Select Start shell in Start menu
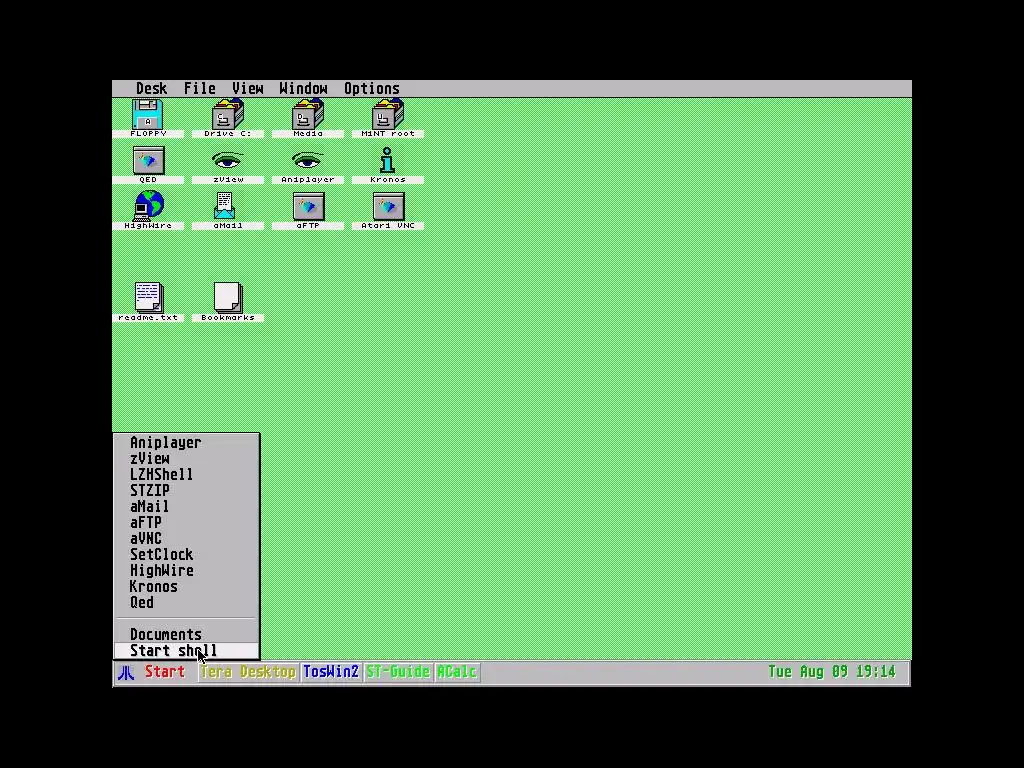1024x768 pixels. click(187, 650)
